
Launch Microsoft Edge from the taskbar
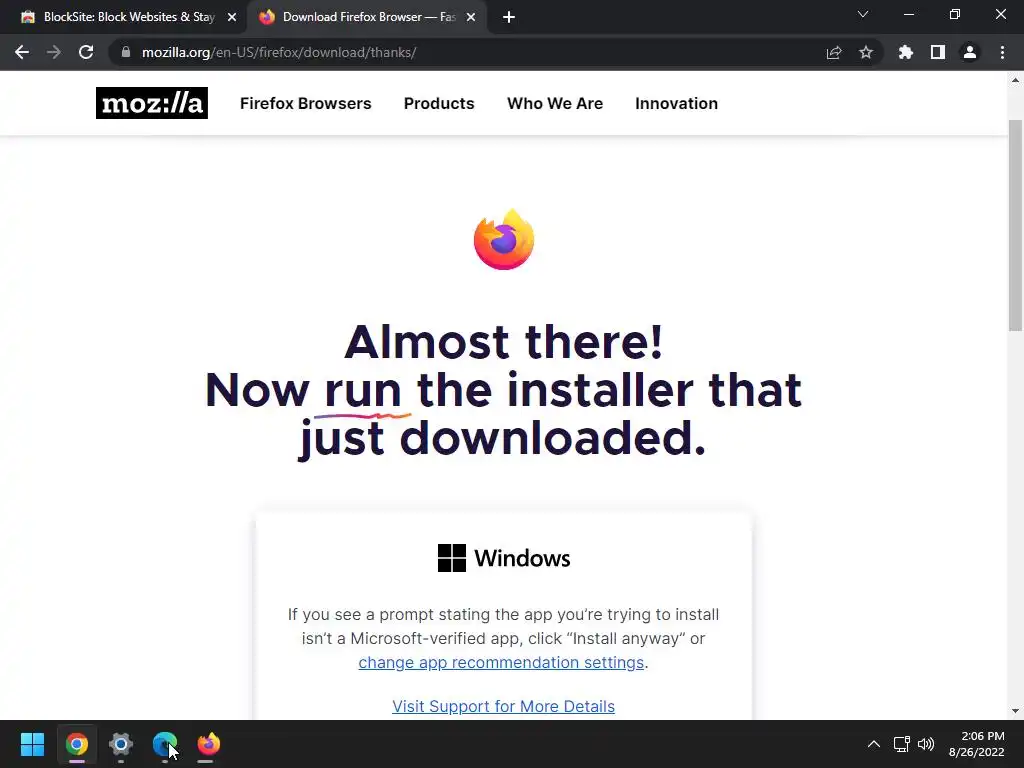click(165, 744)
